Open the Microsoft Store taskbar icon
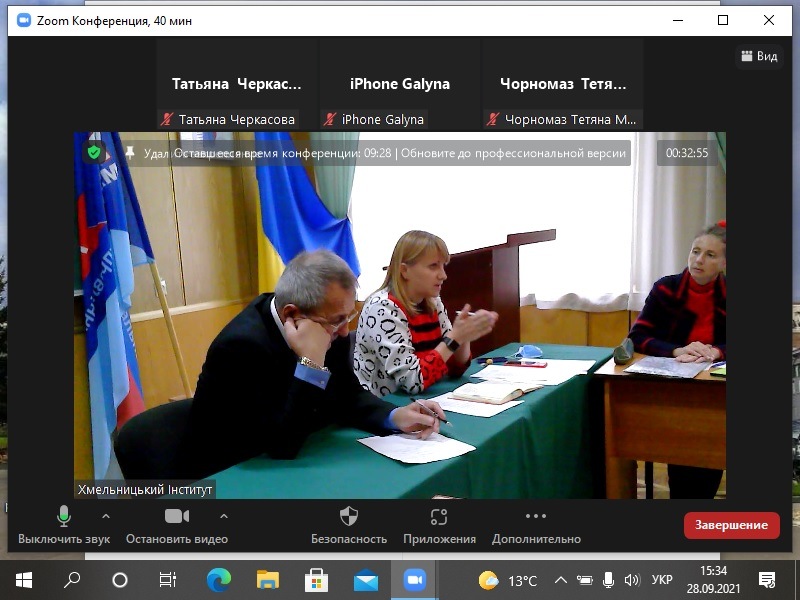Screen dimensions: 800x600 pyautogui.click(x=317, y=580)
